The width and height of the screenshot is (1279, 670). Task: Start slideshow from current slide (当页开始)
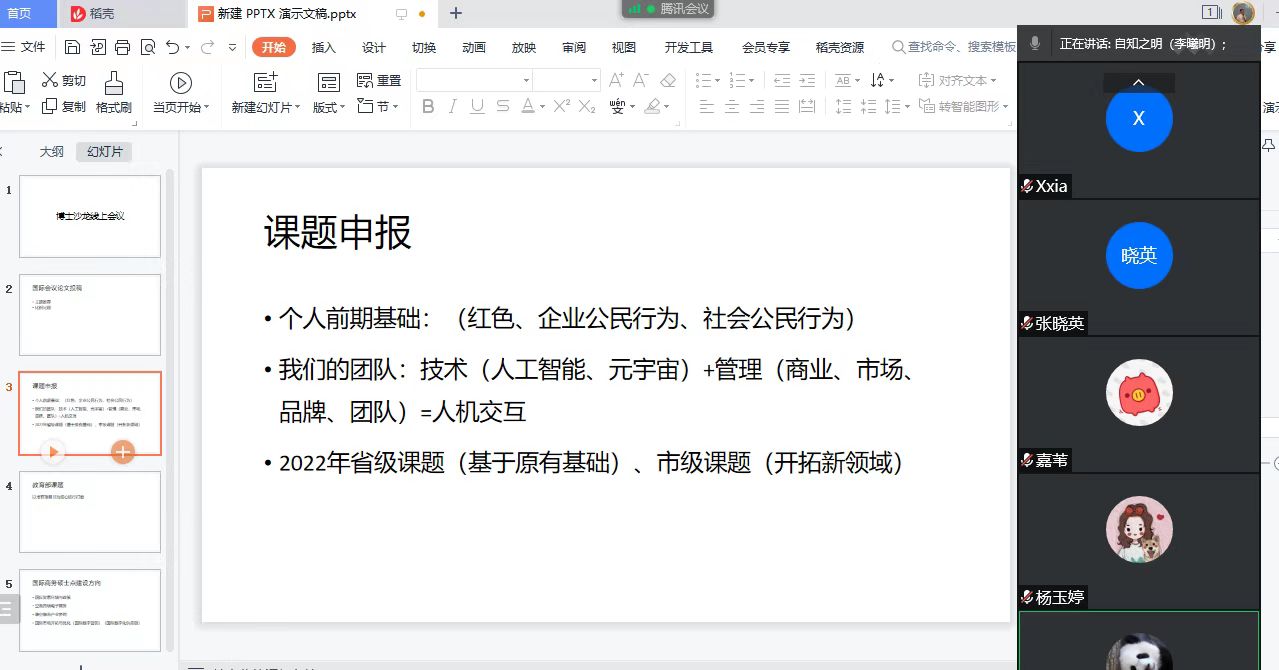click(181, 92)
